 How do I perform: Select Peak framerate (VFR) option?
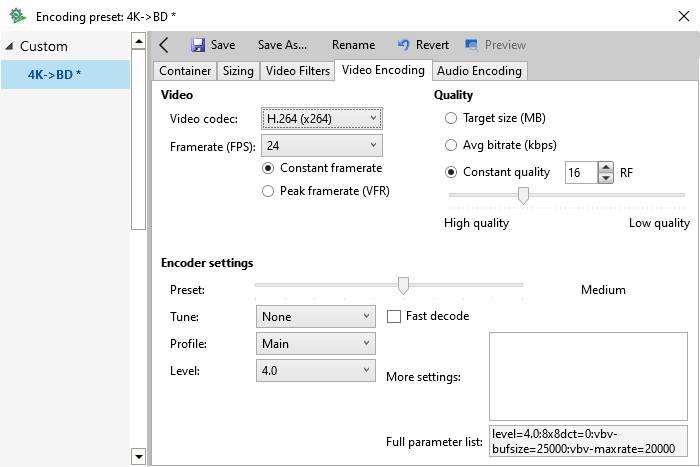[268, 191]
